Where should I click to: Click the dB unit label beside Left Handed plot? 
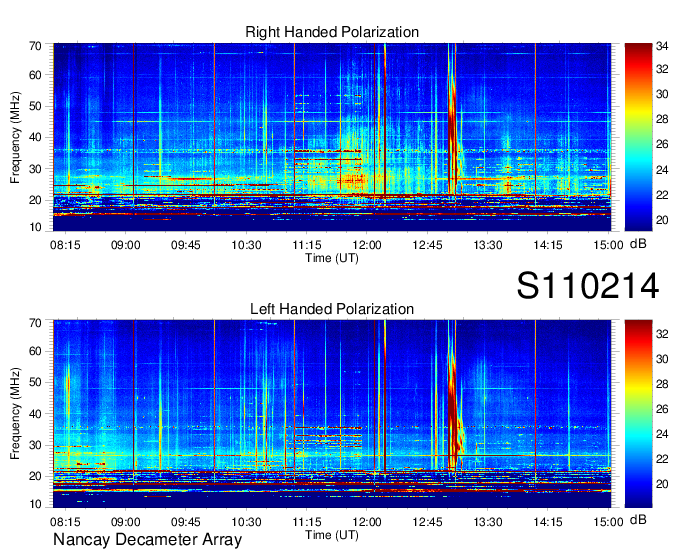click(x=638, y=519)
